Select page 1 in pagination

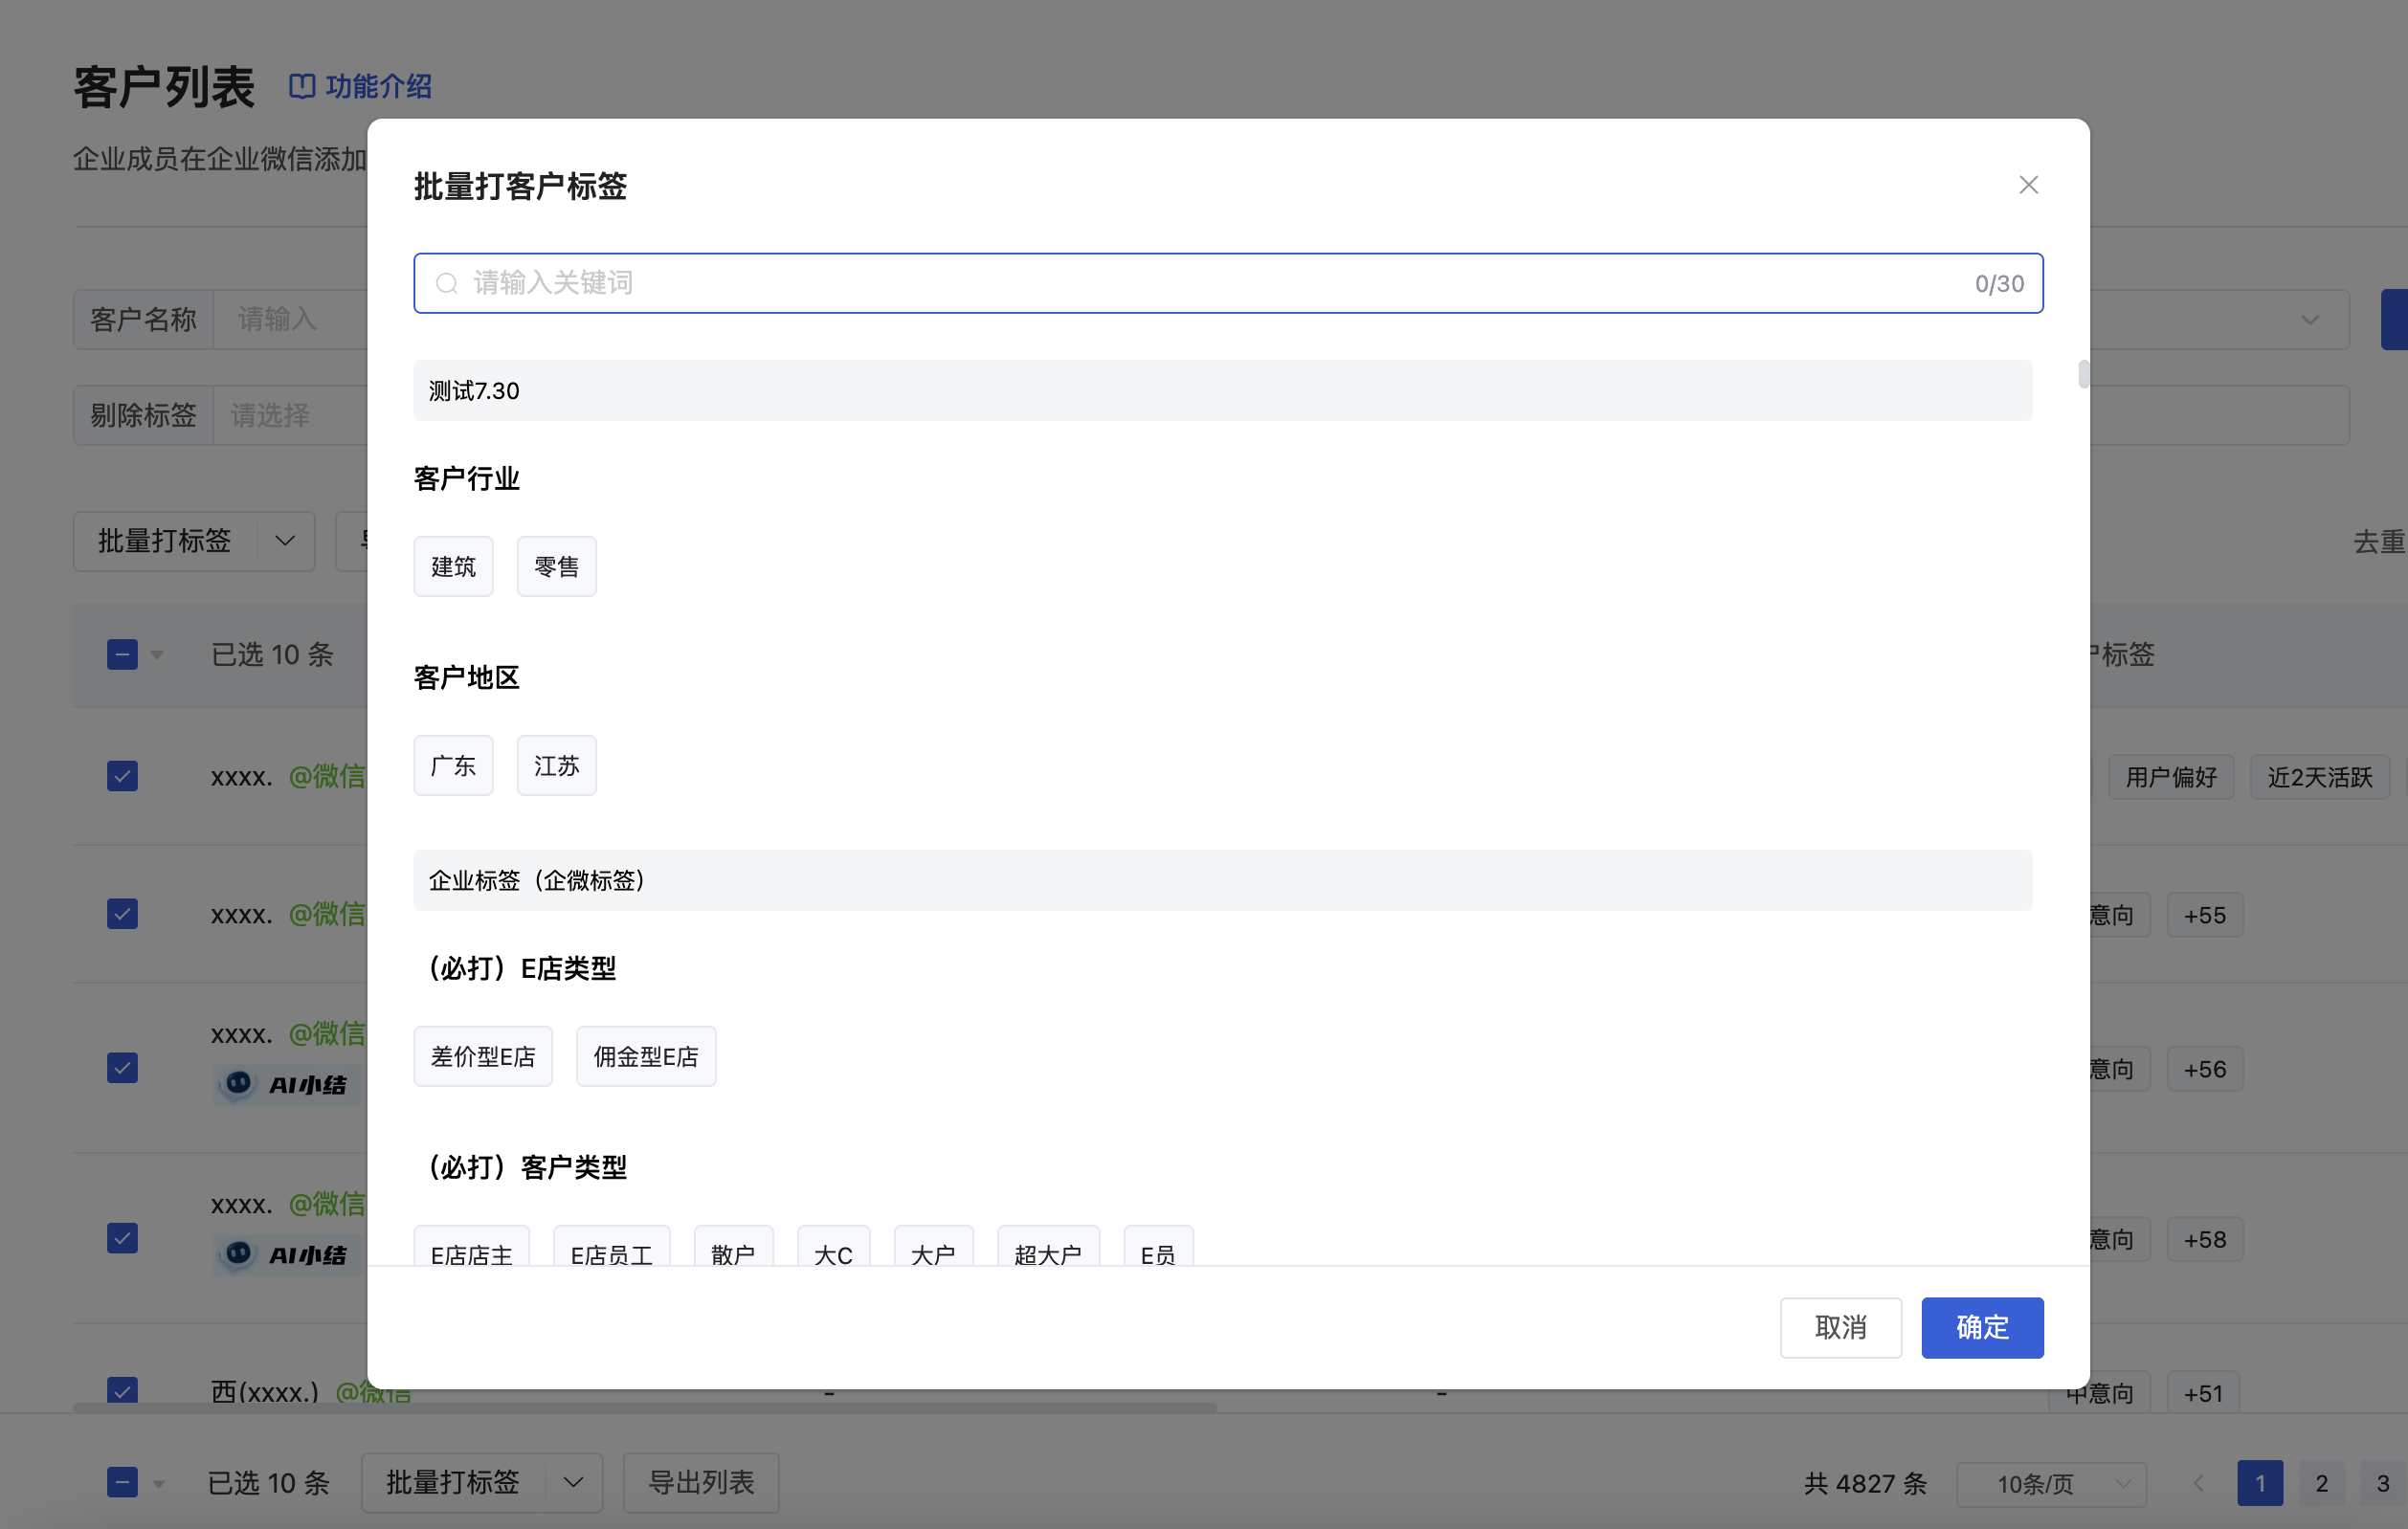pos(2260,1483)
